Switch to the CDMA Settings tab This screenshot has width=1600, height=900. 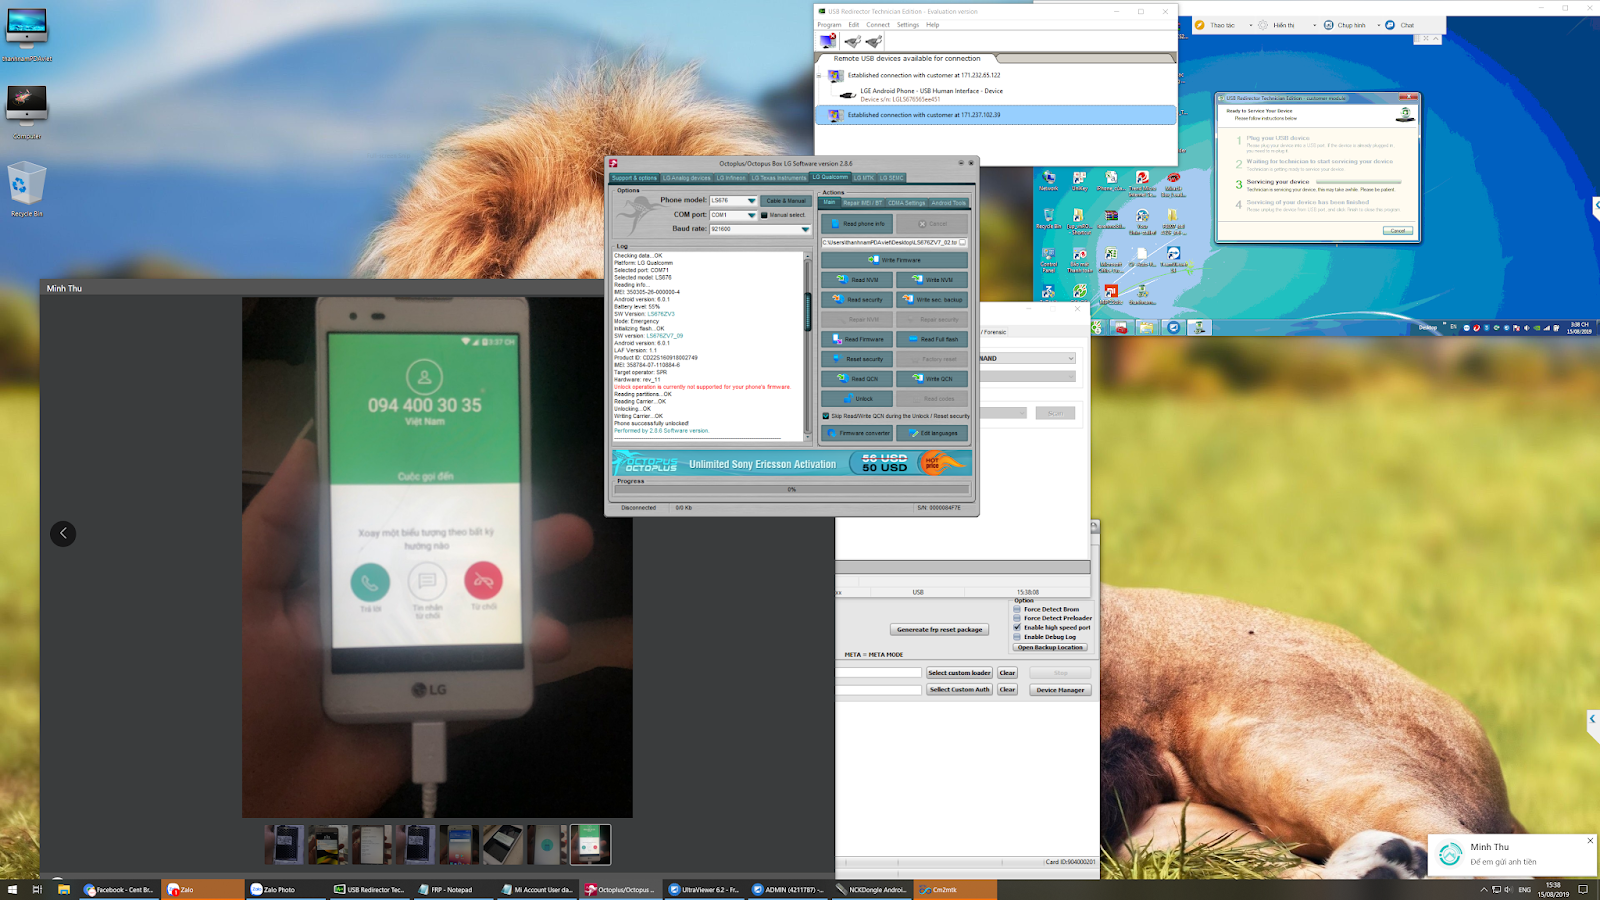coord(907,203)
